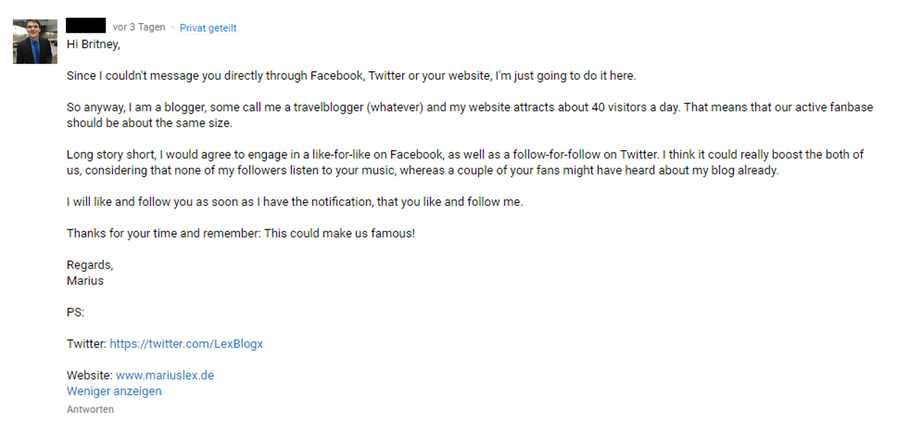
Task: Click the 'Marius' signature text
Action: [85, 281]
